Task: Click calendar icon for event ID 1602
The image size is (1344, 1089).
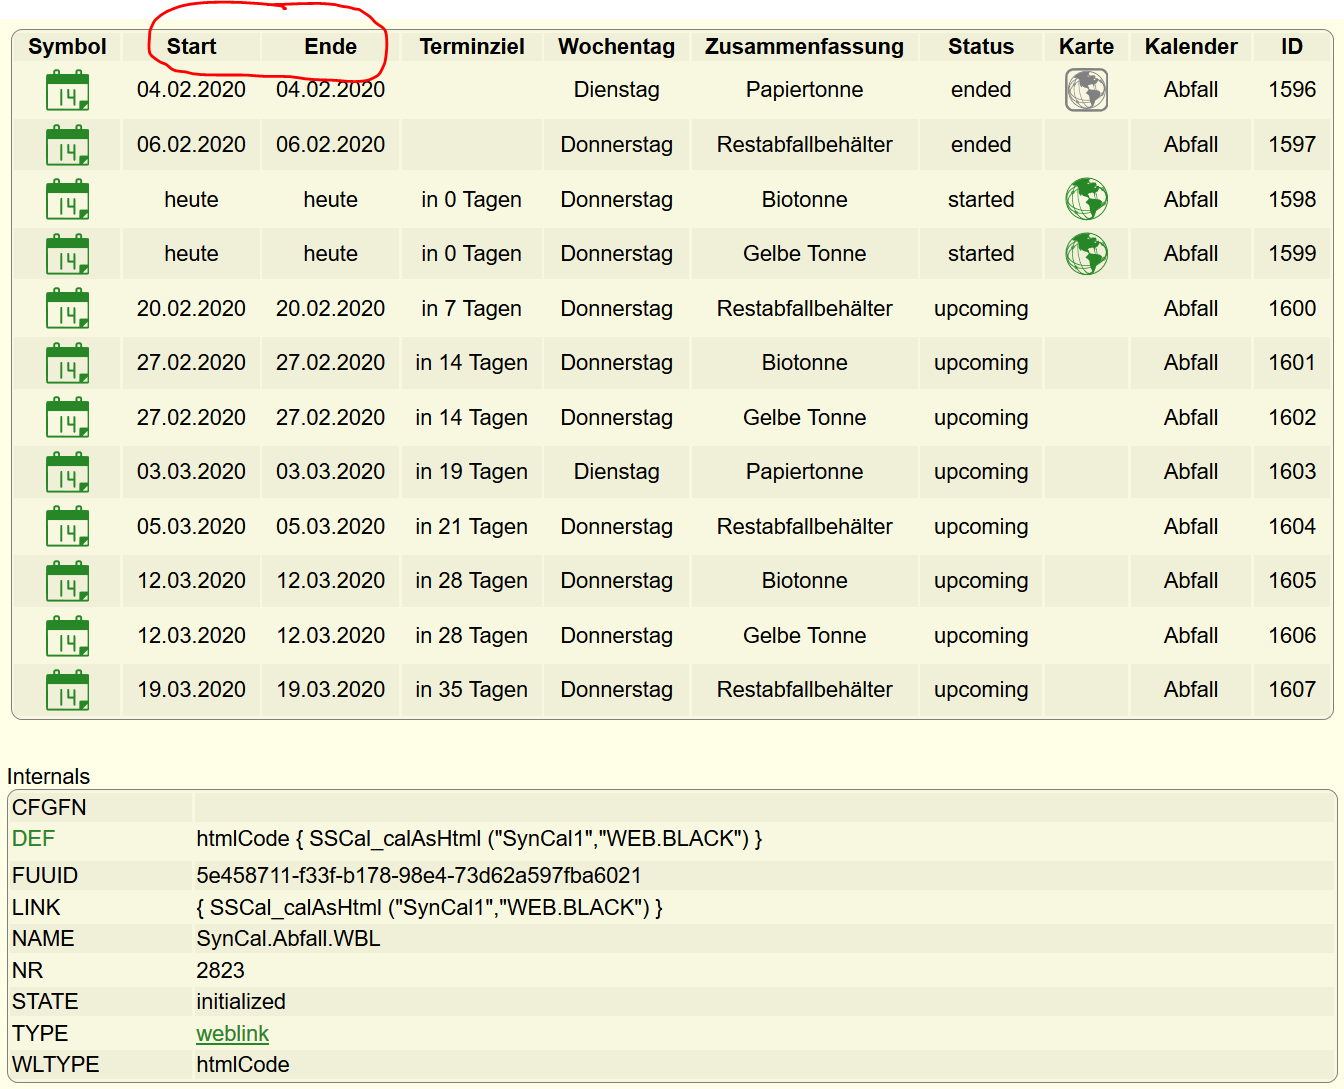Action: pyautogui.click(x=67, y=417)
